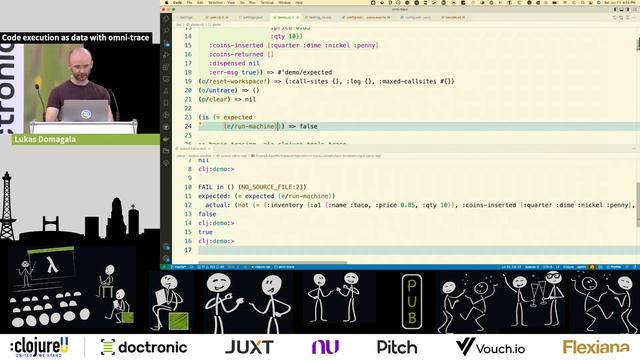Image resolution: width=640 pixels, height=360 pixels.
Task: Click the Prettier status bar item
Action: point(614,267)
